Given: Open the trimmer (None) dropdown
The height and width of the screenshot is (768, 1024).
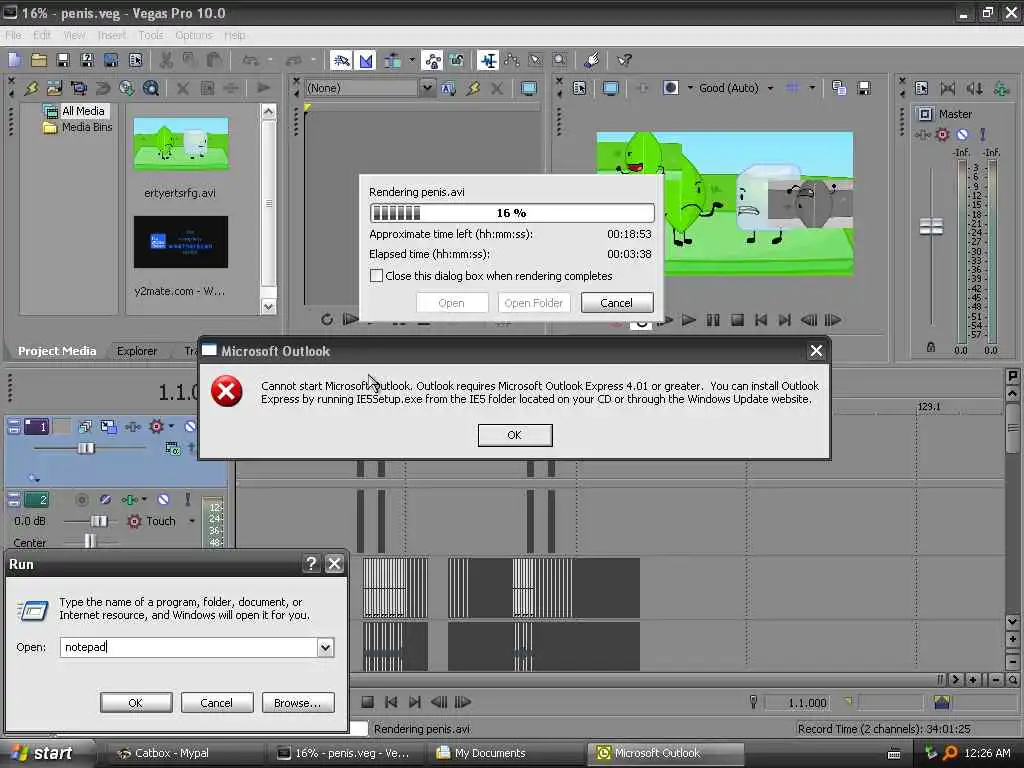Looking at the screenshot, I should pos(426,88).
